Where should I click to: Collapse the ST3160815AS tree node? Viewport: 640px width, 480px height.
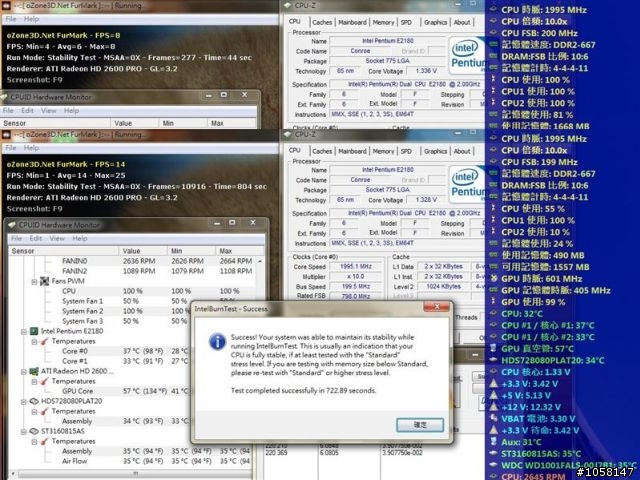click(x=24, y=431)
